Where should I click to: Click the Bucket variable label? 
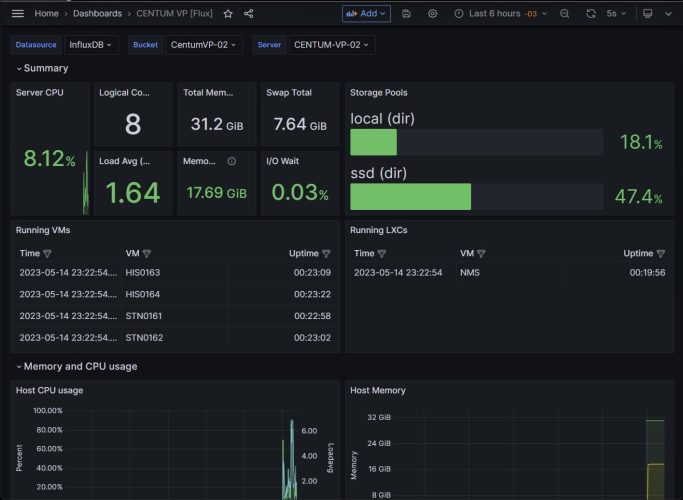pyautogui.click(x=145, y=44)
